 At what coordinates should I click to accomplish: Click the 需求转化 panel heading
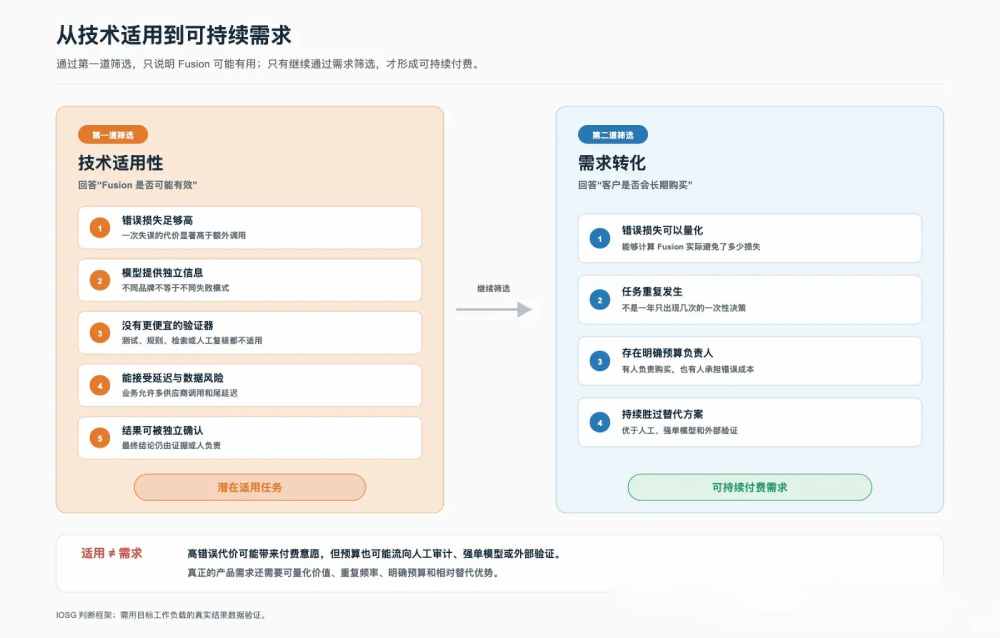tap(612, 163)
